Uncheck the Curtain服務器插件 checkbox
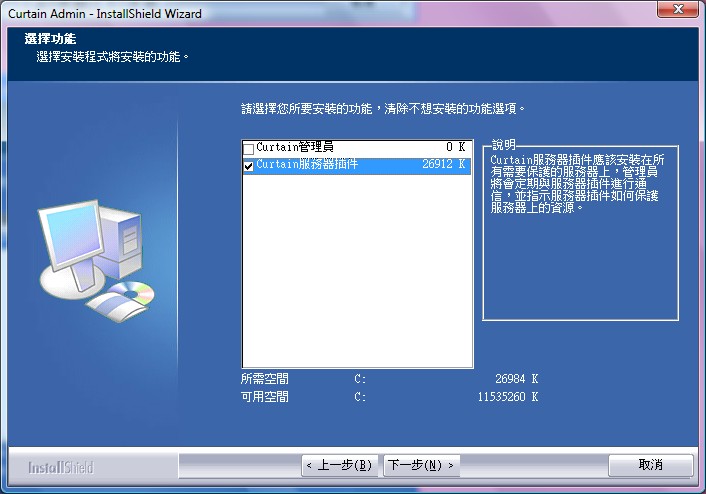Screen dimensions: 706x494 point(249,166)
